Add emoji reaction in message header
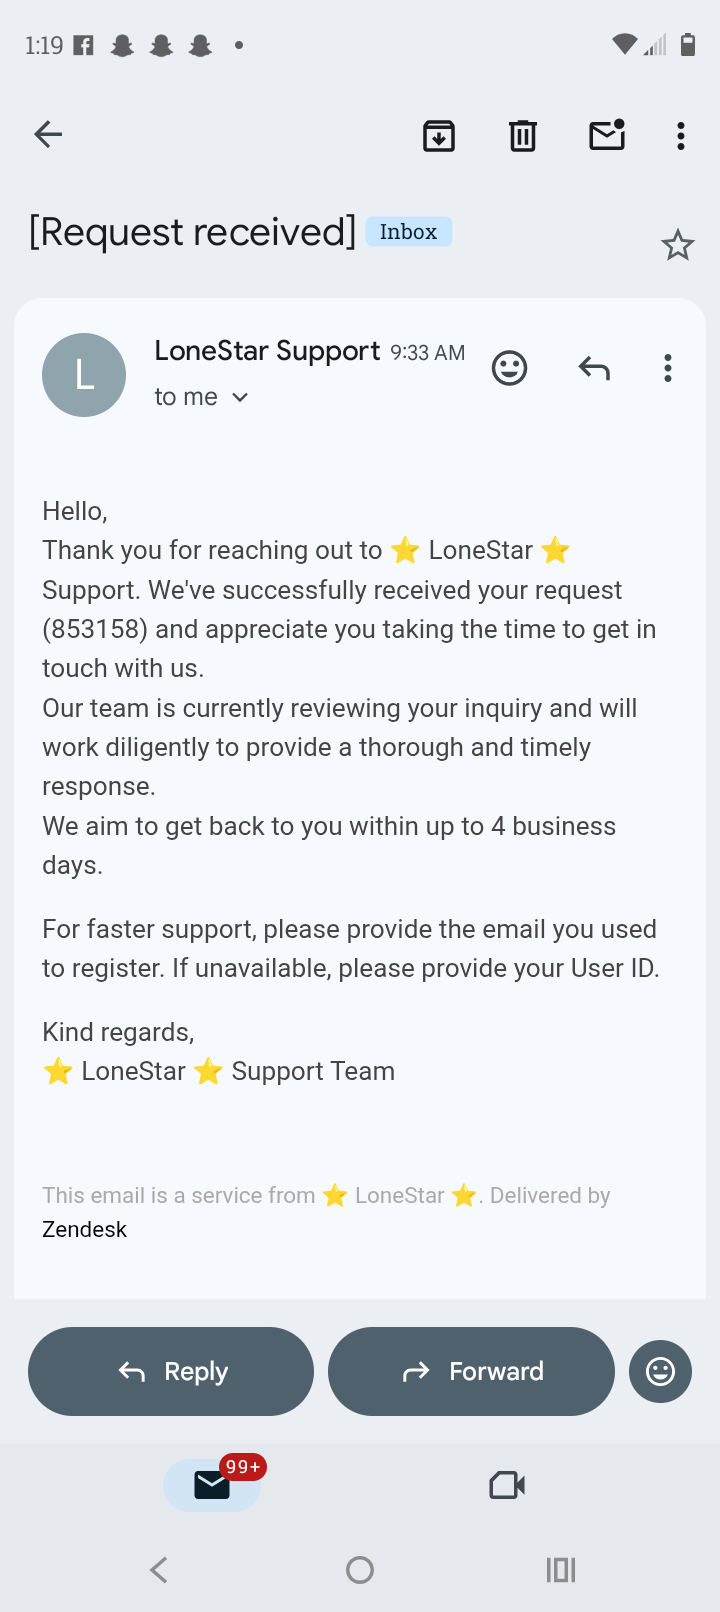The width and height of the screenshot is (720, 1612). [509, 368]
